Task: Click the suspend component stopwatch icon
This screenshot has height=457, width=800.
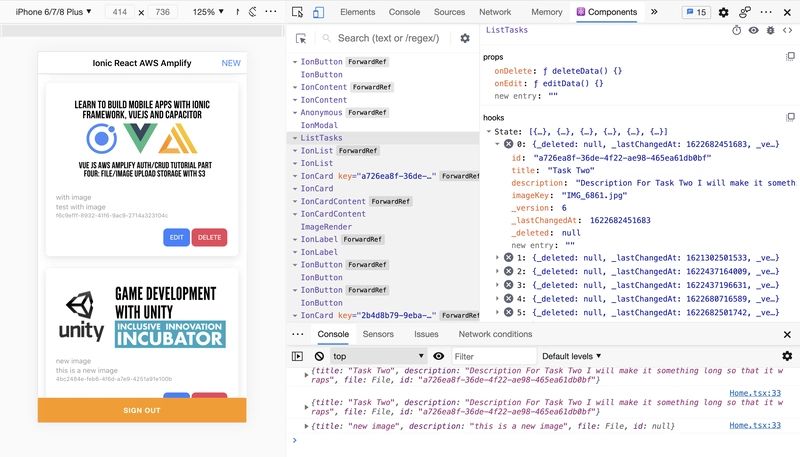Action: tap(737, 31)
